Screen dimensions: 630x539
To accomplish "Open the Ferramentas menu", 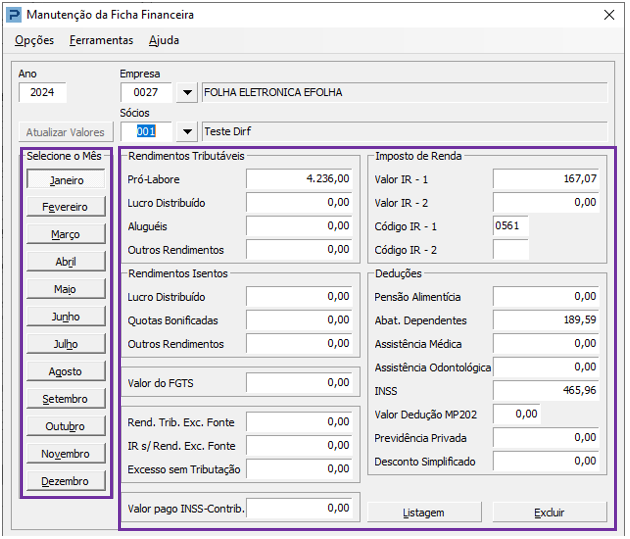I will point(101,41).
